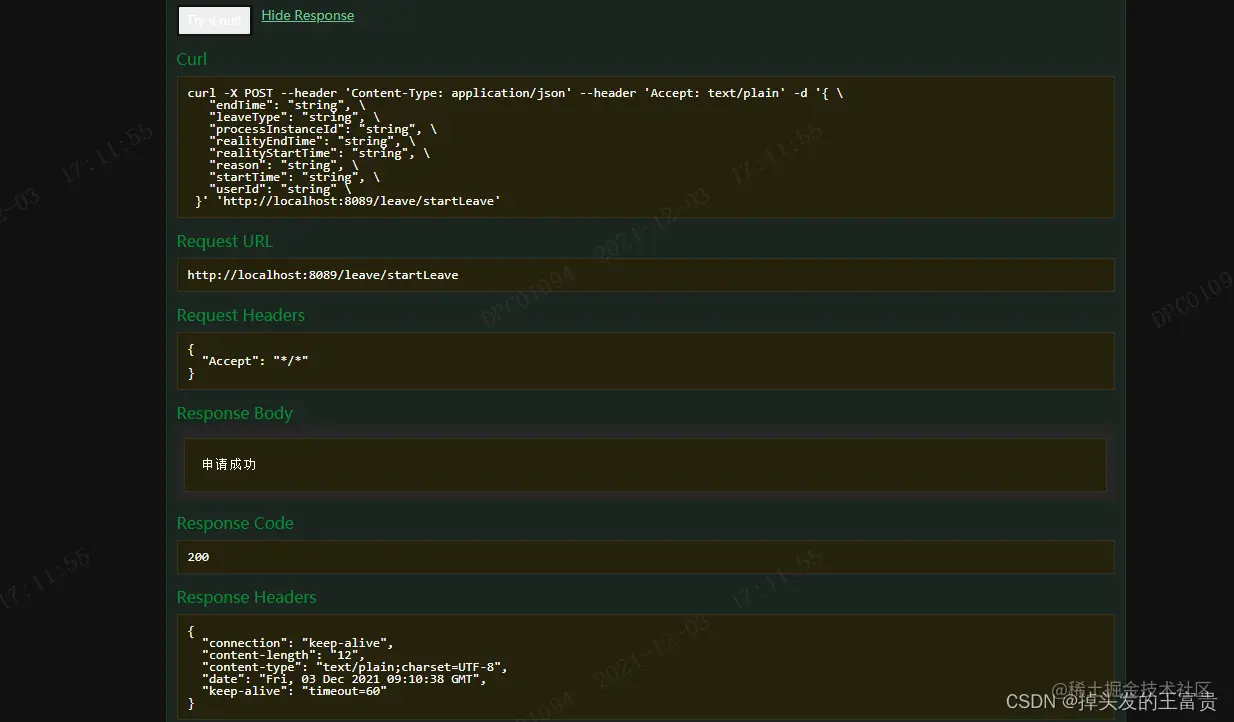This screenshot has width=1234, height=722.
Task: Select the Response Body heading
Action: coord(235,413)
